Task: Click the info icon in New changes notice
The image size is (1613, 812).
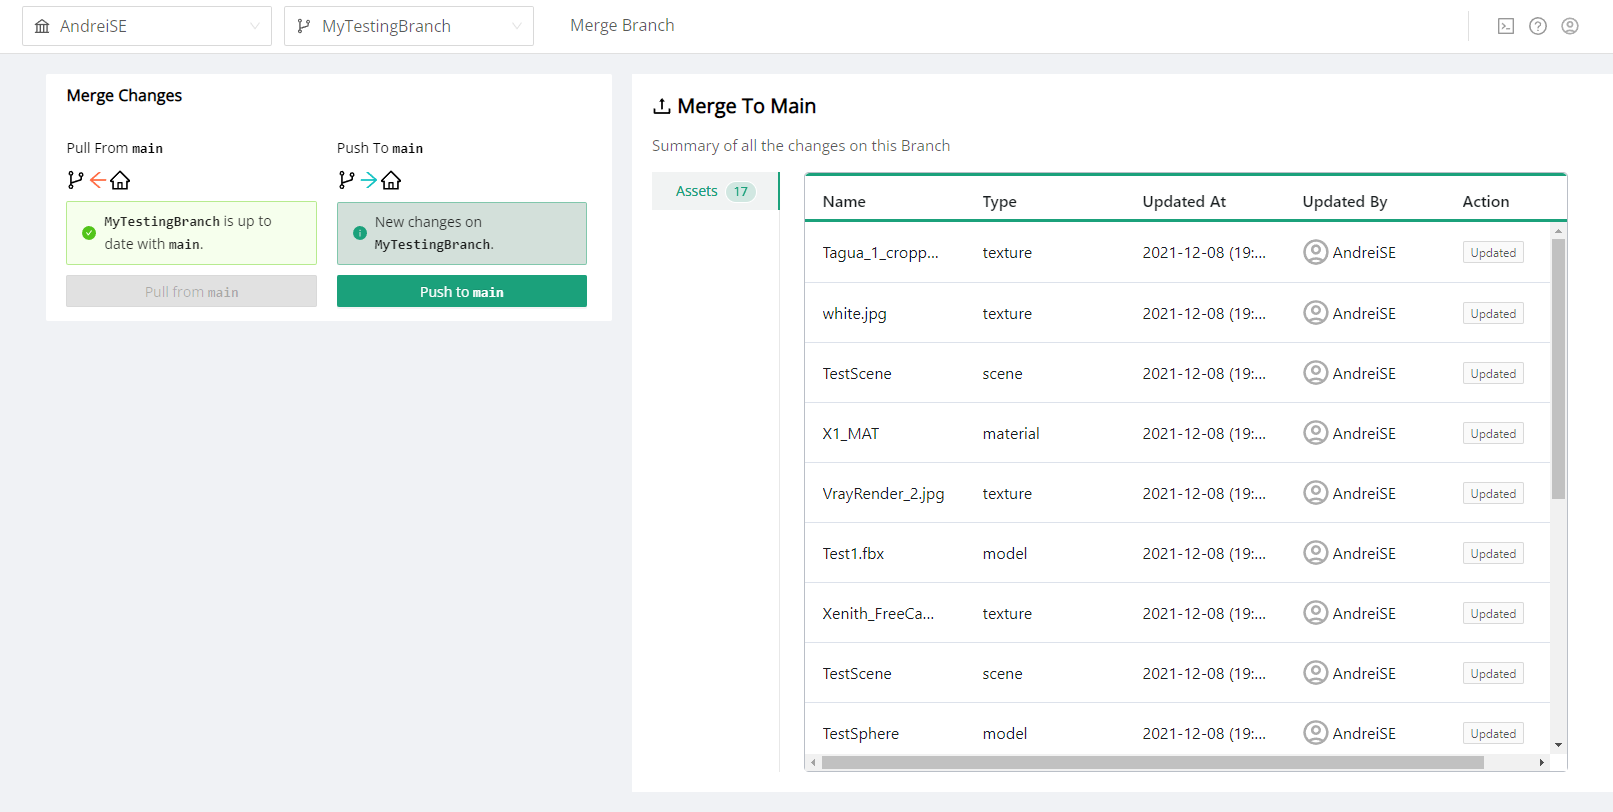Action: [x=360, y=233]
